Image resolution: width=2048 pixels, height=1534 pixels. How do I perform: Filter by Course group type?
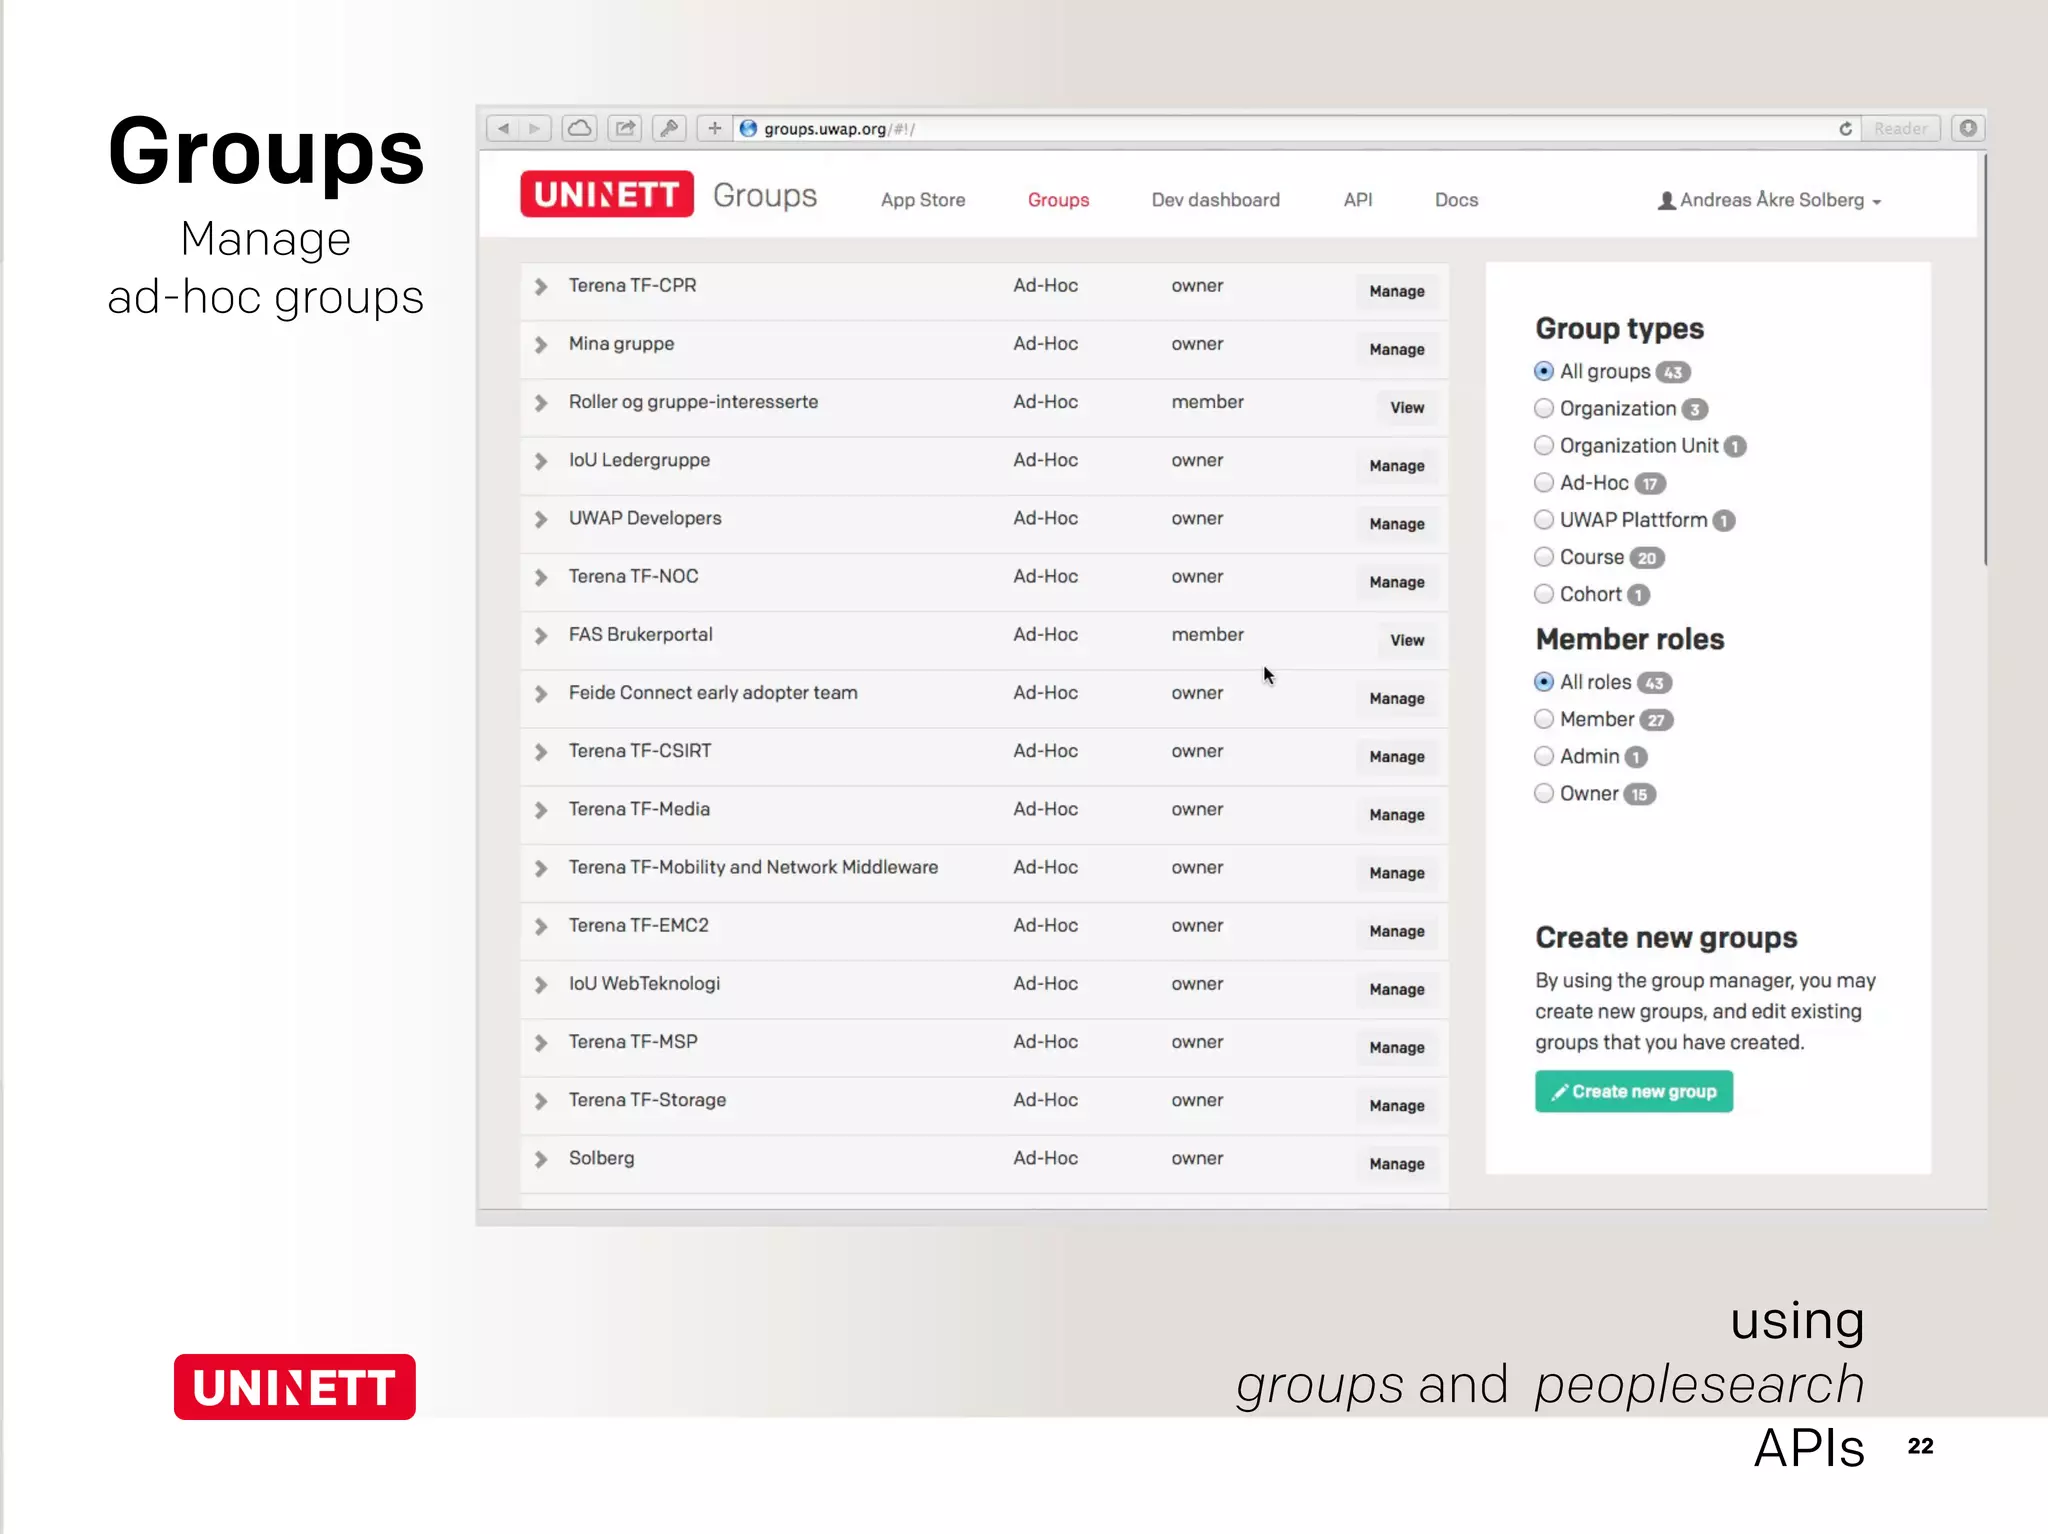1543,557
